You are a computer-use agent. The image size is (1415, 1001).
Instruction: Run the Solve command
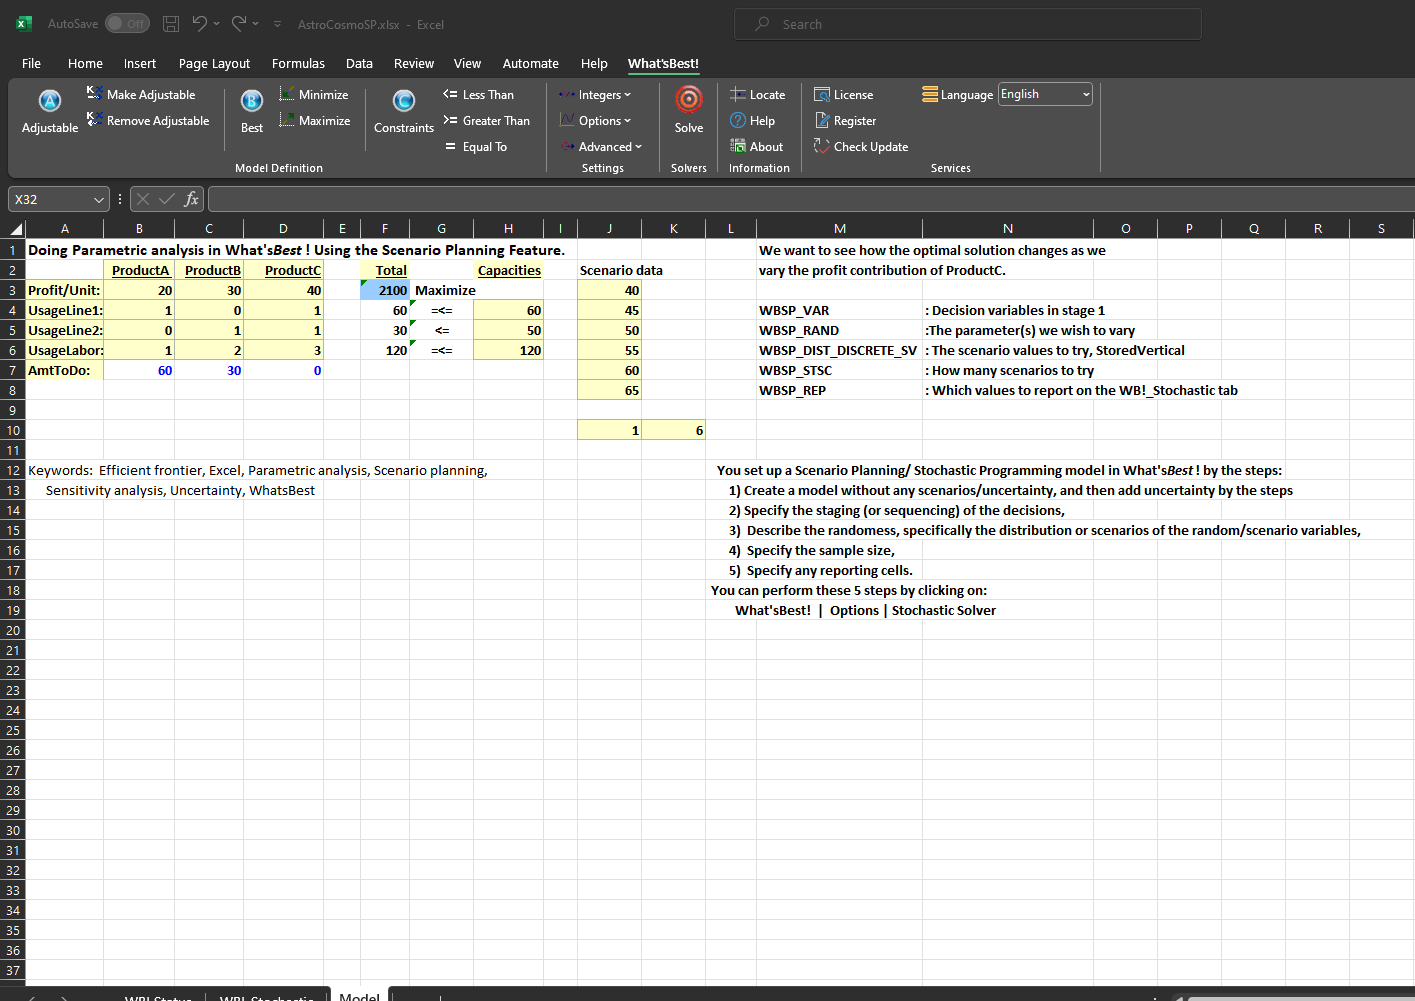click(x=689, y=111)
